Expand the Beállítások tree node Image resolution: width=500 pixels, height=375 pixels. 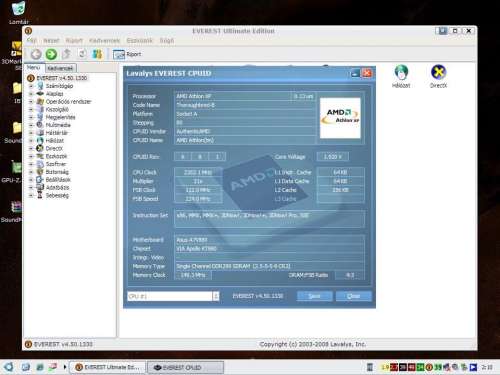31,180
